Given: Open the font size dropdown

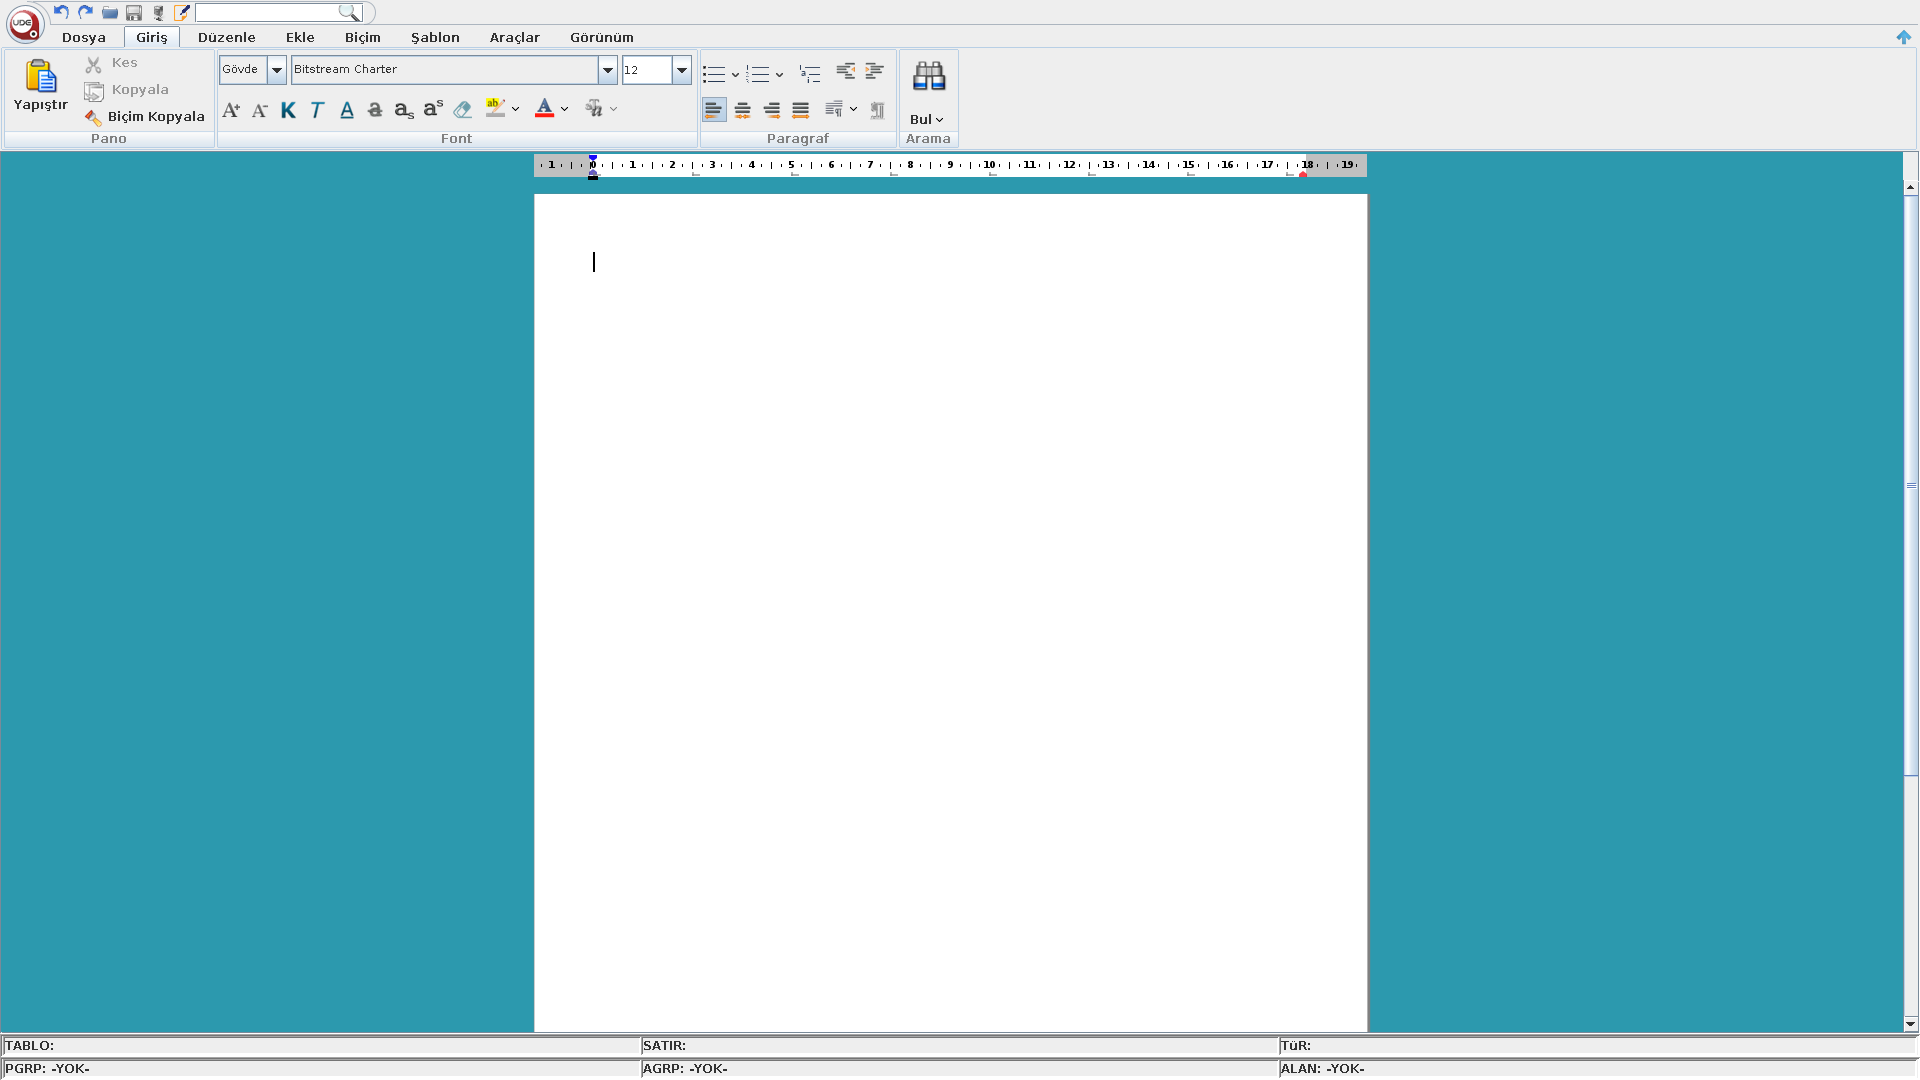Looking at the screenshot, I should (x=682, y=70).
